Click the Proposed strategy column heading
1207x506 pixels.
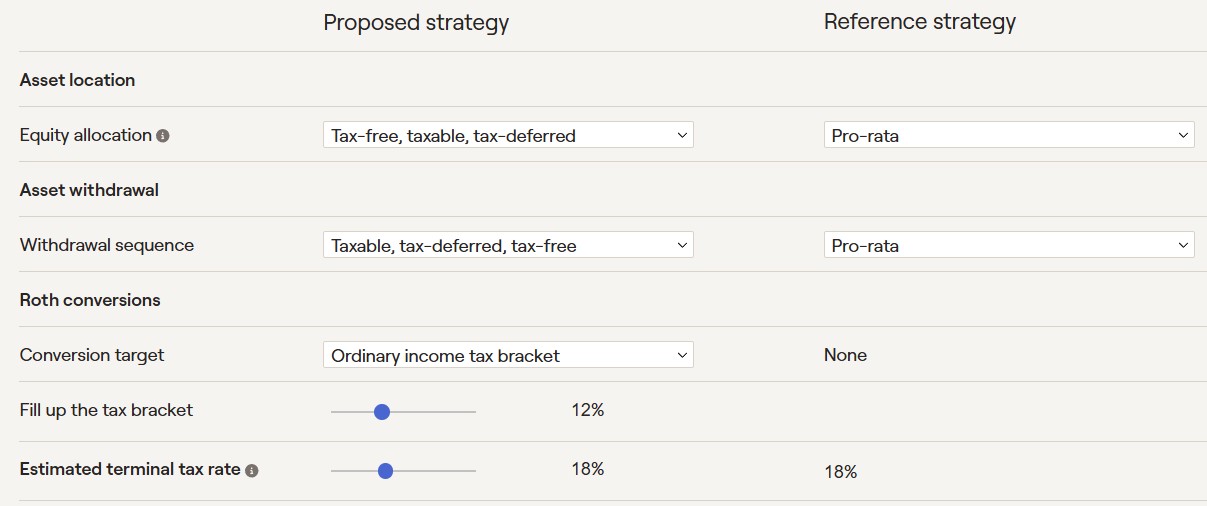point(416,22)
